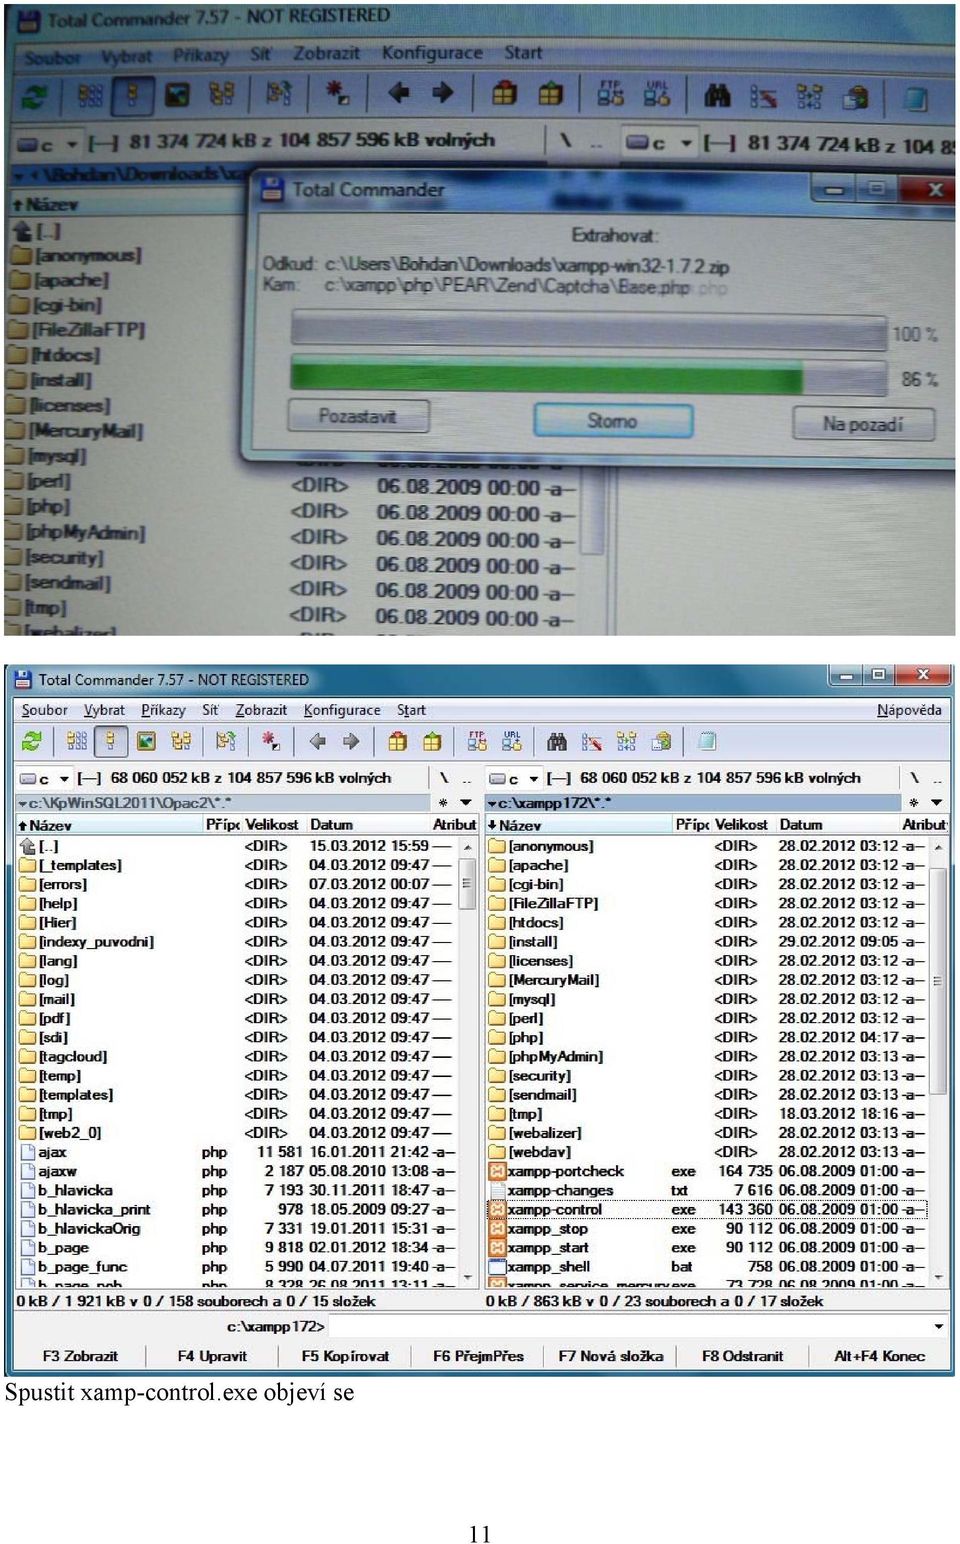Switch to brief file-names view in lower window toolbar
The image size is (960, 1544).
[77, 741]
